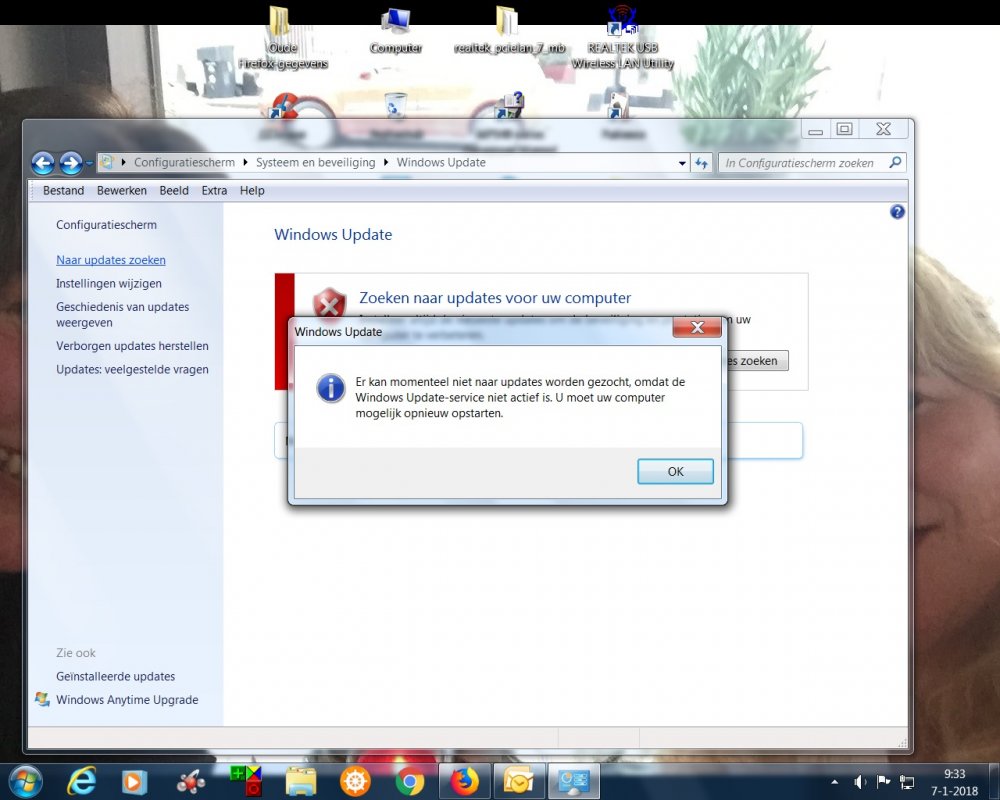The width and height of the screenshot is (1000, 800).
Task: Open the Help menu
Action: [252, 191]
